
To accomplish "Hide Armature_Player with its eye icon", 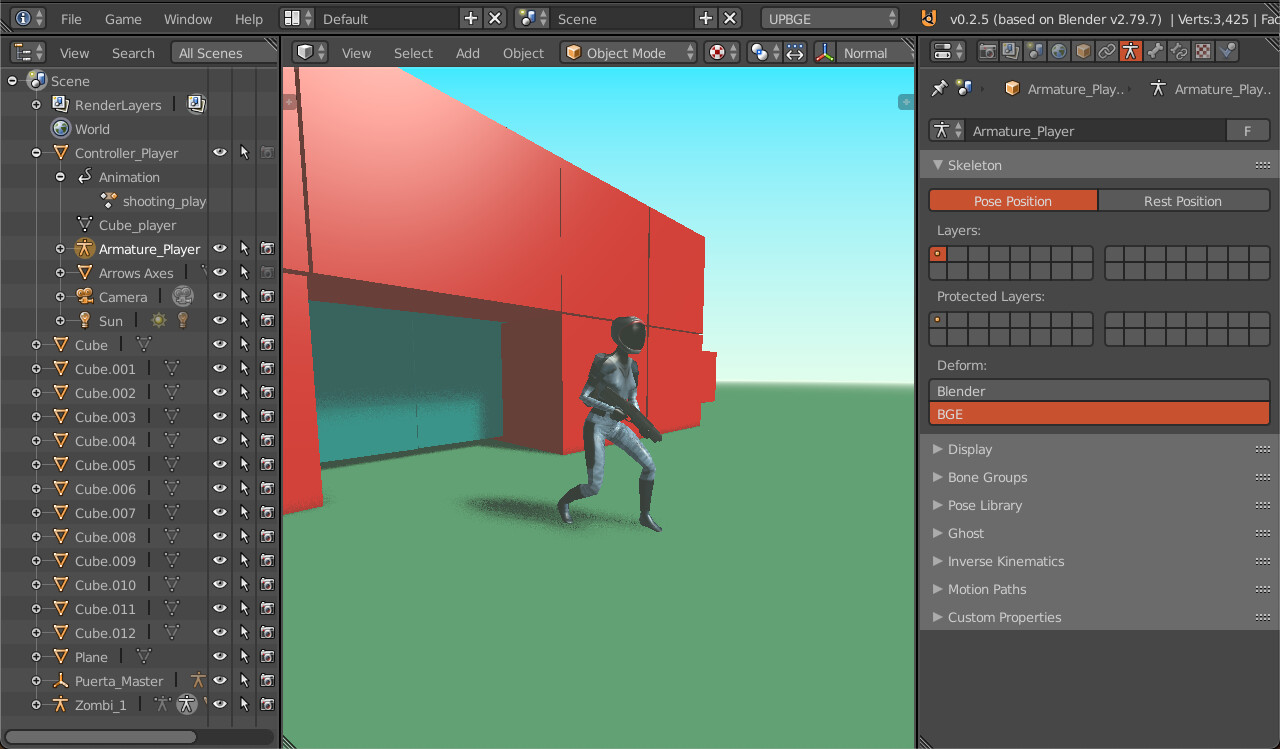I will [x=220, y=248].
